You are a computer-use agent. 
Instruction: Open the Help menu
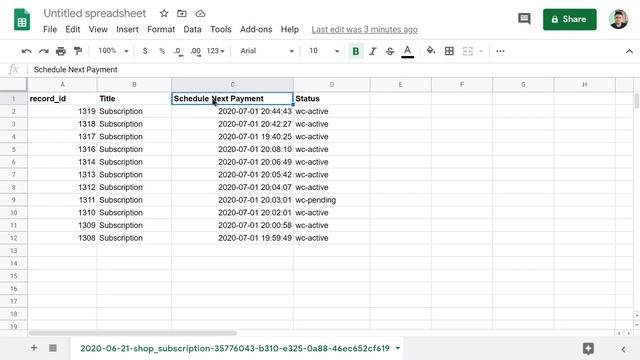coord(290,29)
